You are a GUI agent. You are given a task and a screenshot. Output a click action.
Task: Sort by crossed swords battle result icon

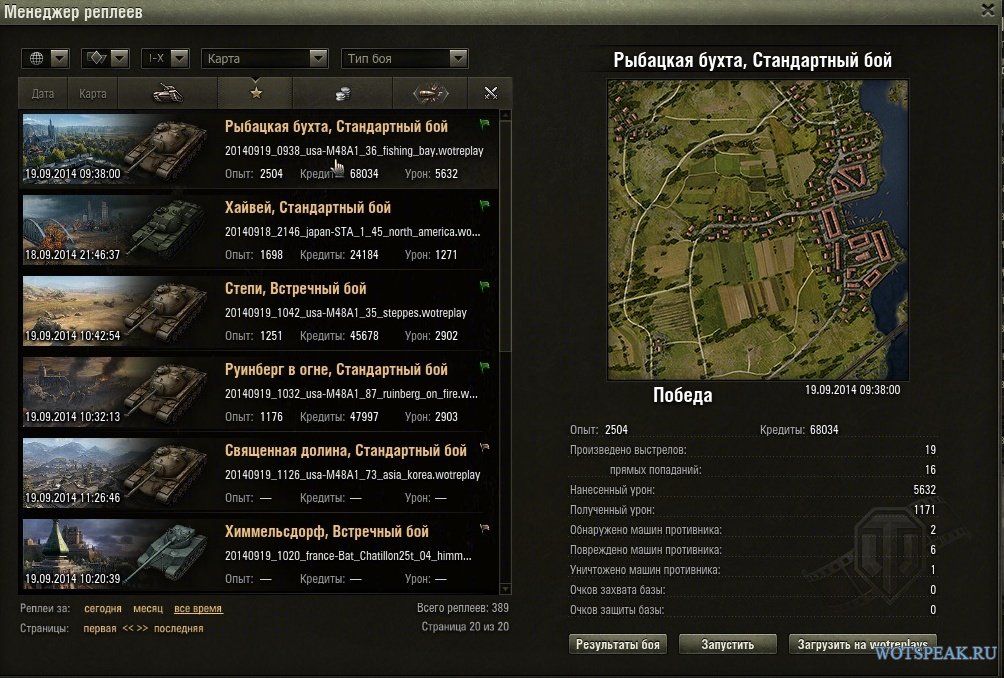pos(490,93)
